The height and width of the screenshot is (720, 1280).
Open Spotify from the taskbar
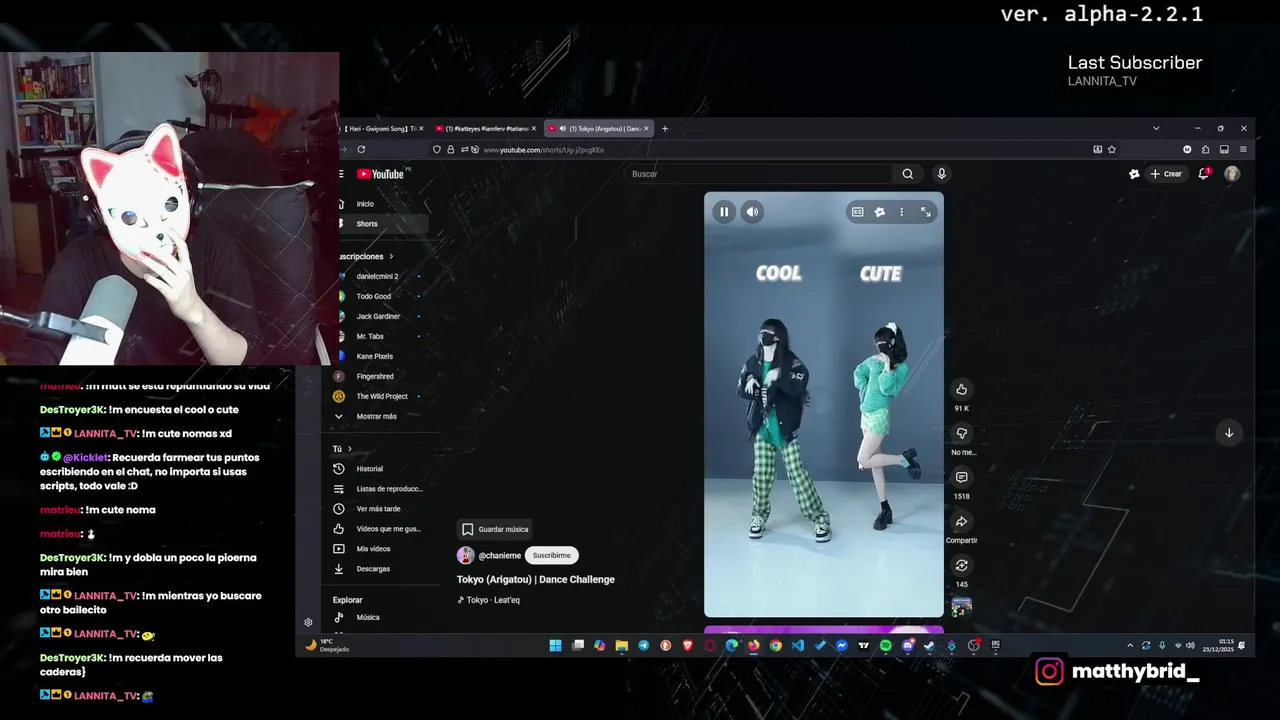pyautogui.click(x=885, y=646)
